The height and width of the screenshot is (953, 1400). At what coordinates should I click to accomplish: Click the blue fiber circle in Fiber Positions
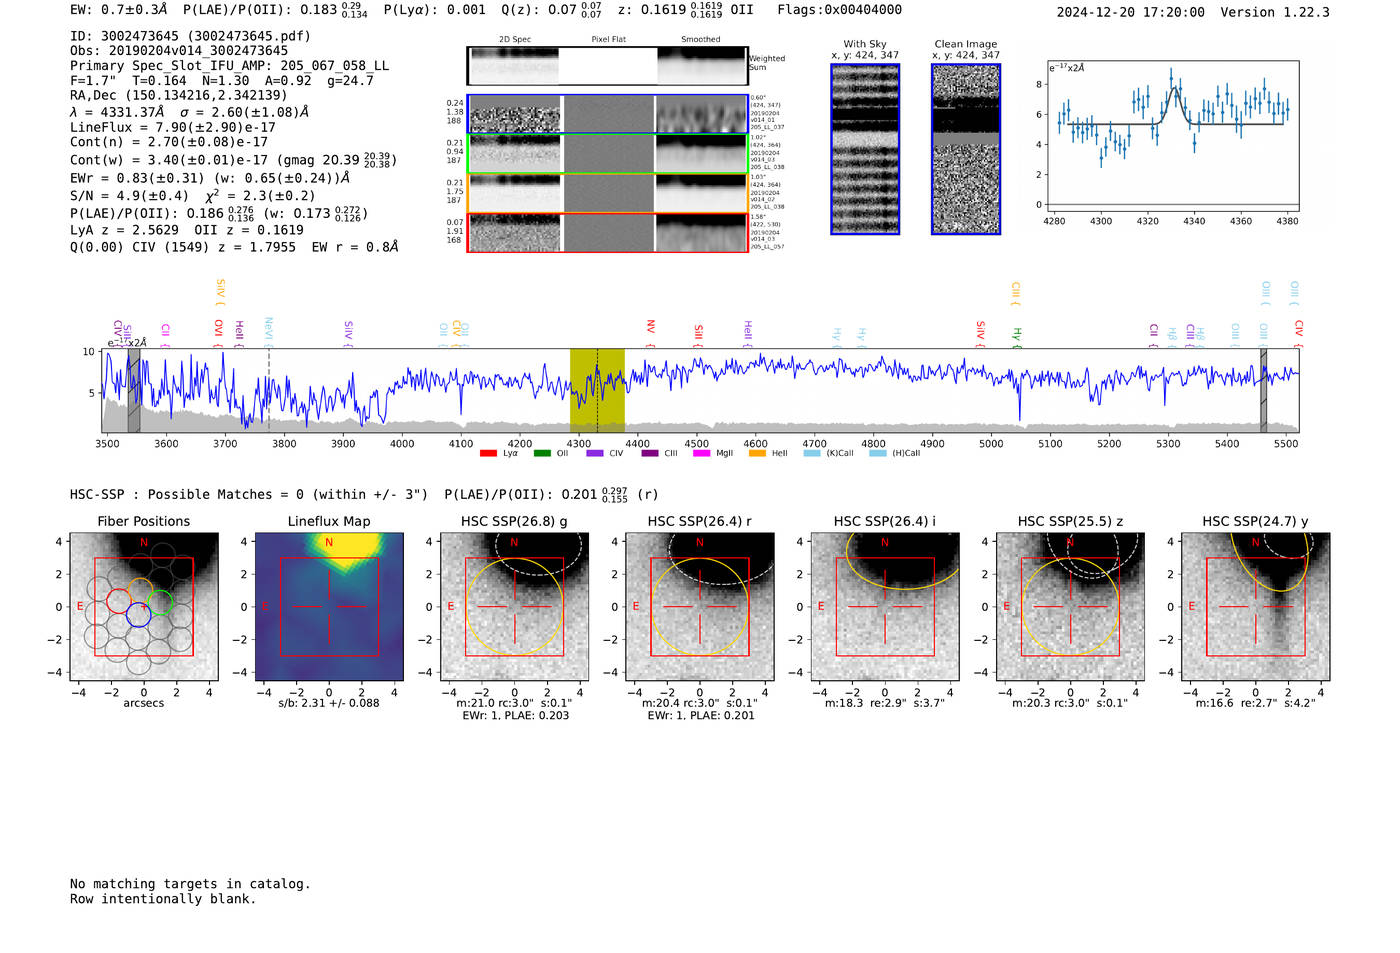138,615
